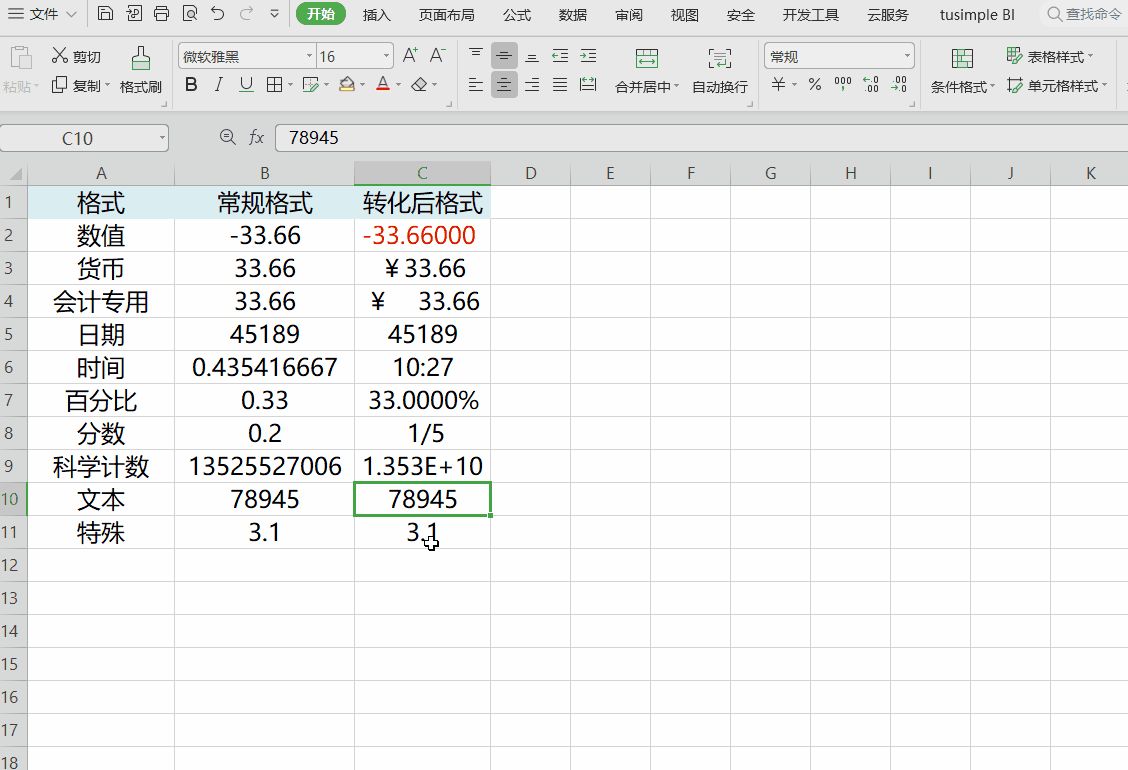Screen dimensions: 1128x770
Task: Switch to the 插入 (Insert) tab
Action: pos(376,15)
